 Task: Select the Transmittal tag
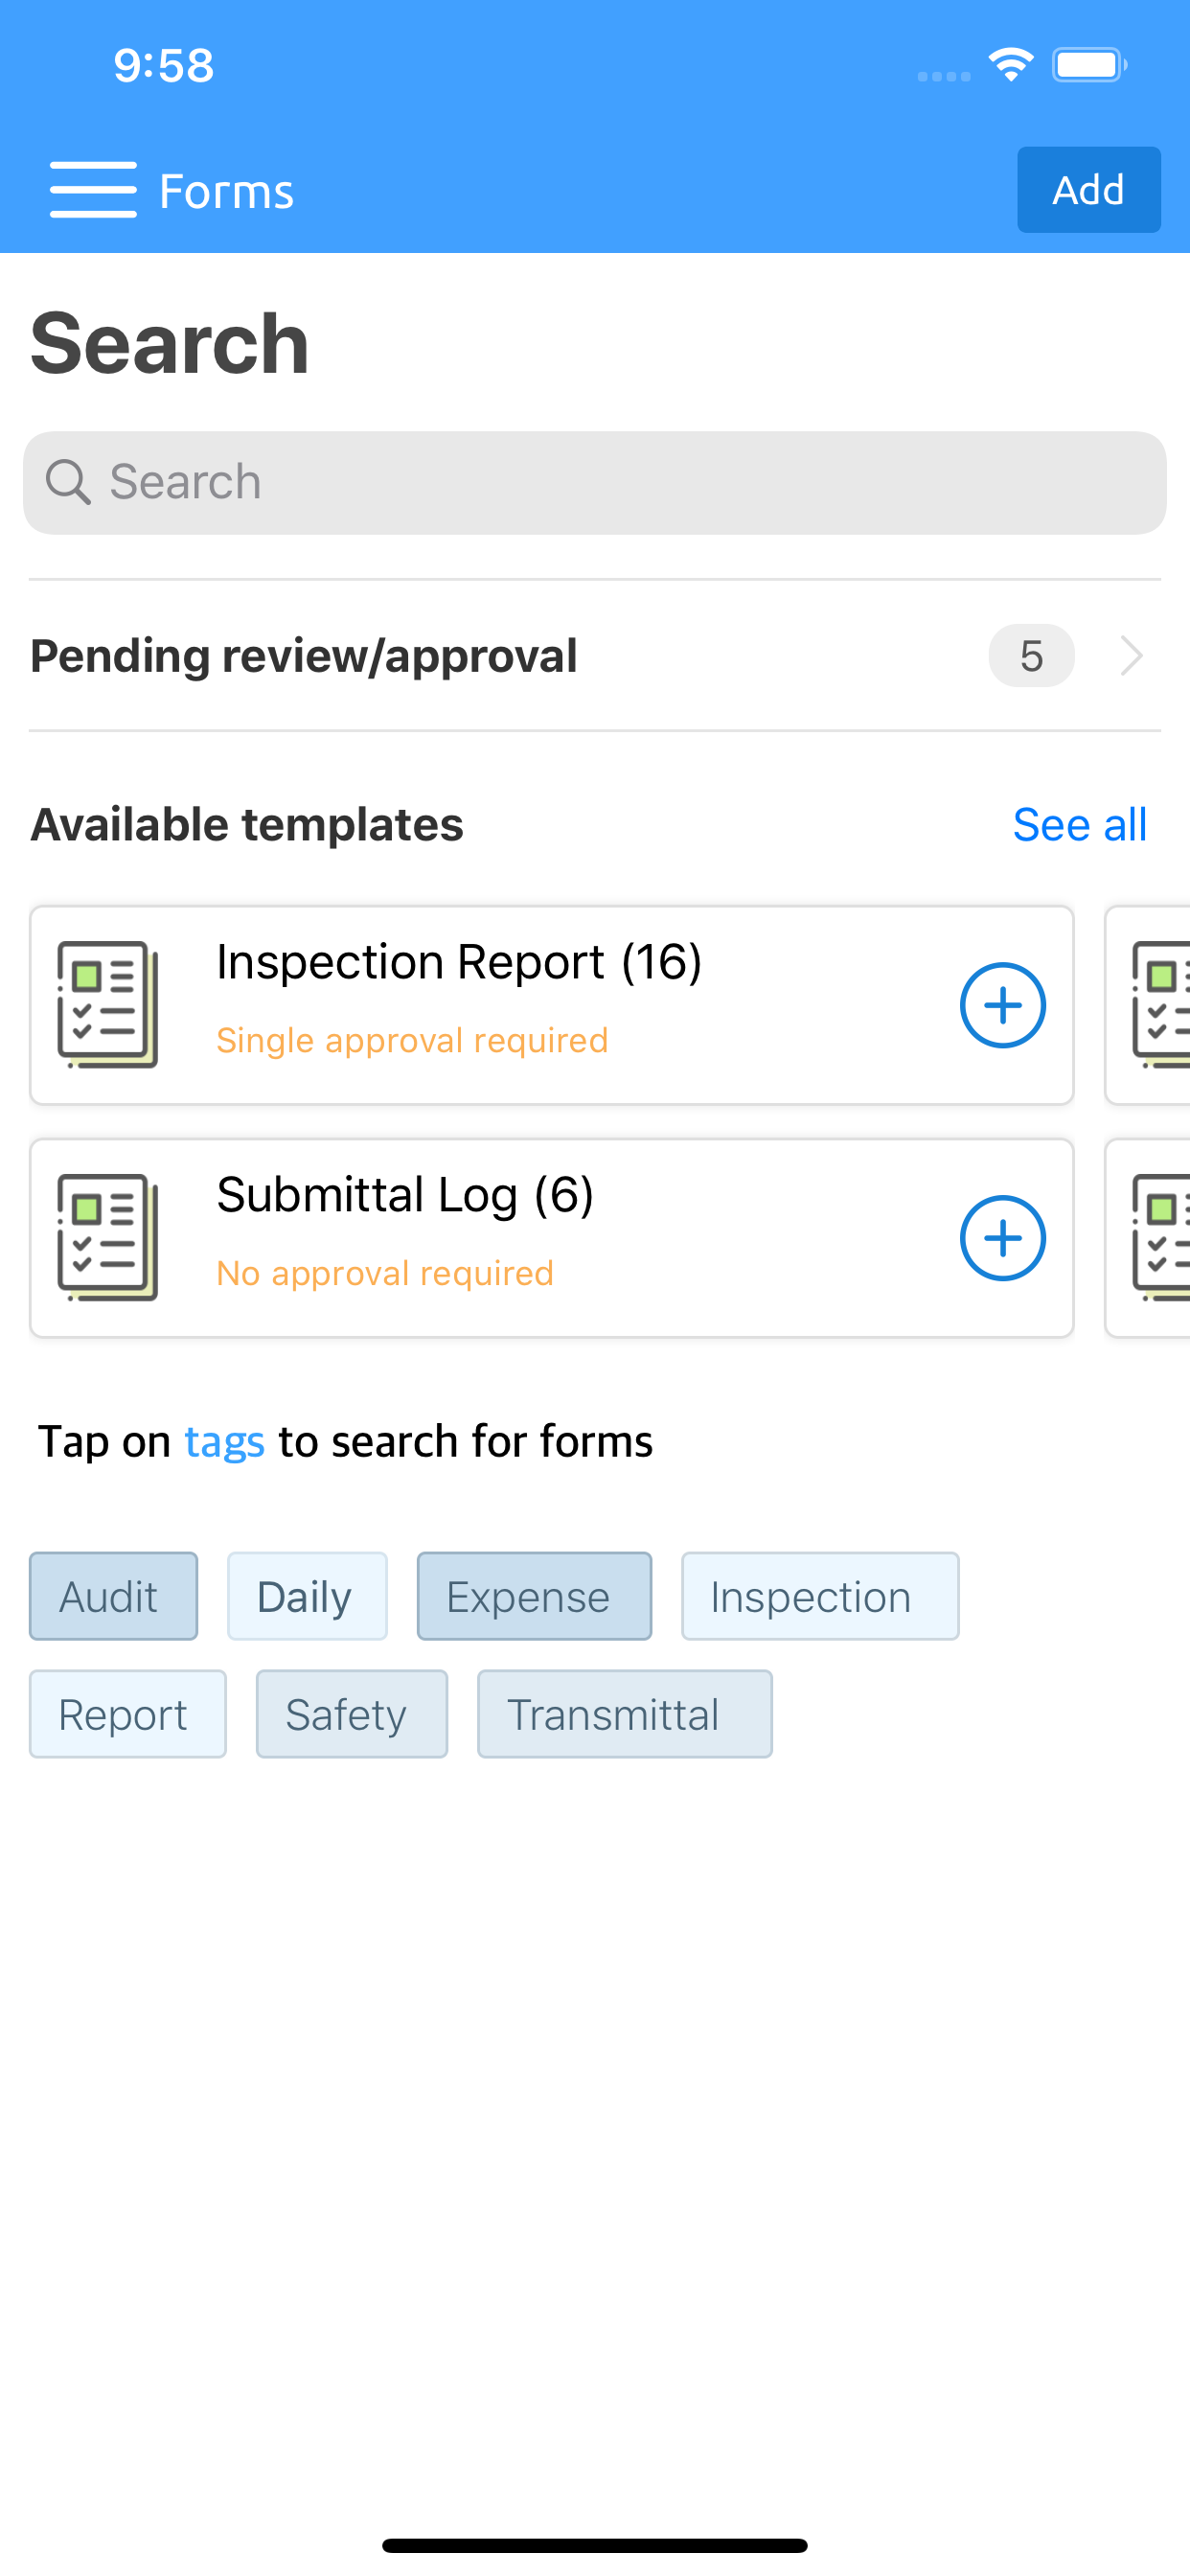pos(624,1714)
